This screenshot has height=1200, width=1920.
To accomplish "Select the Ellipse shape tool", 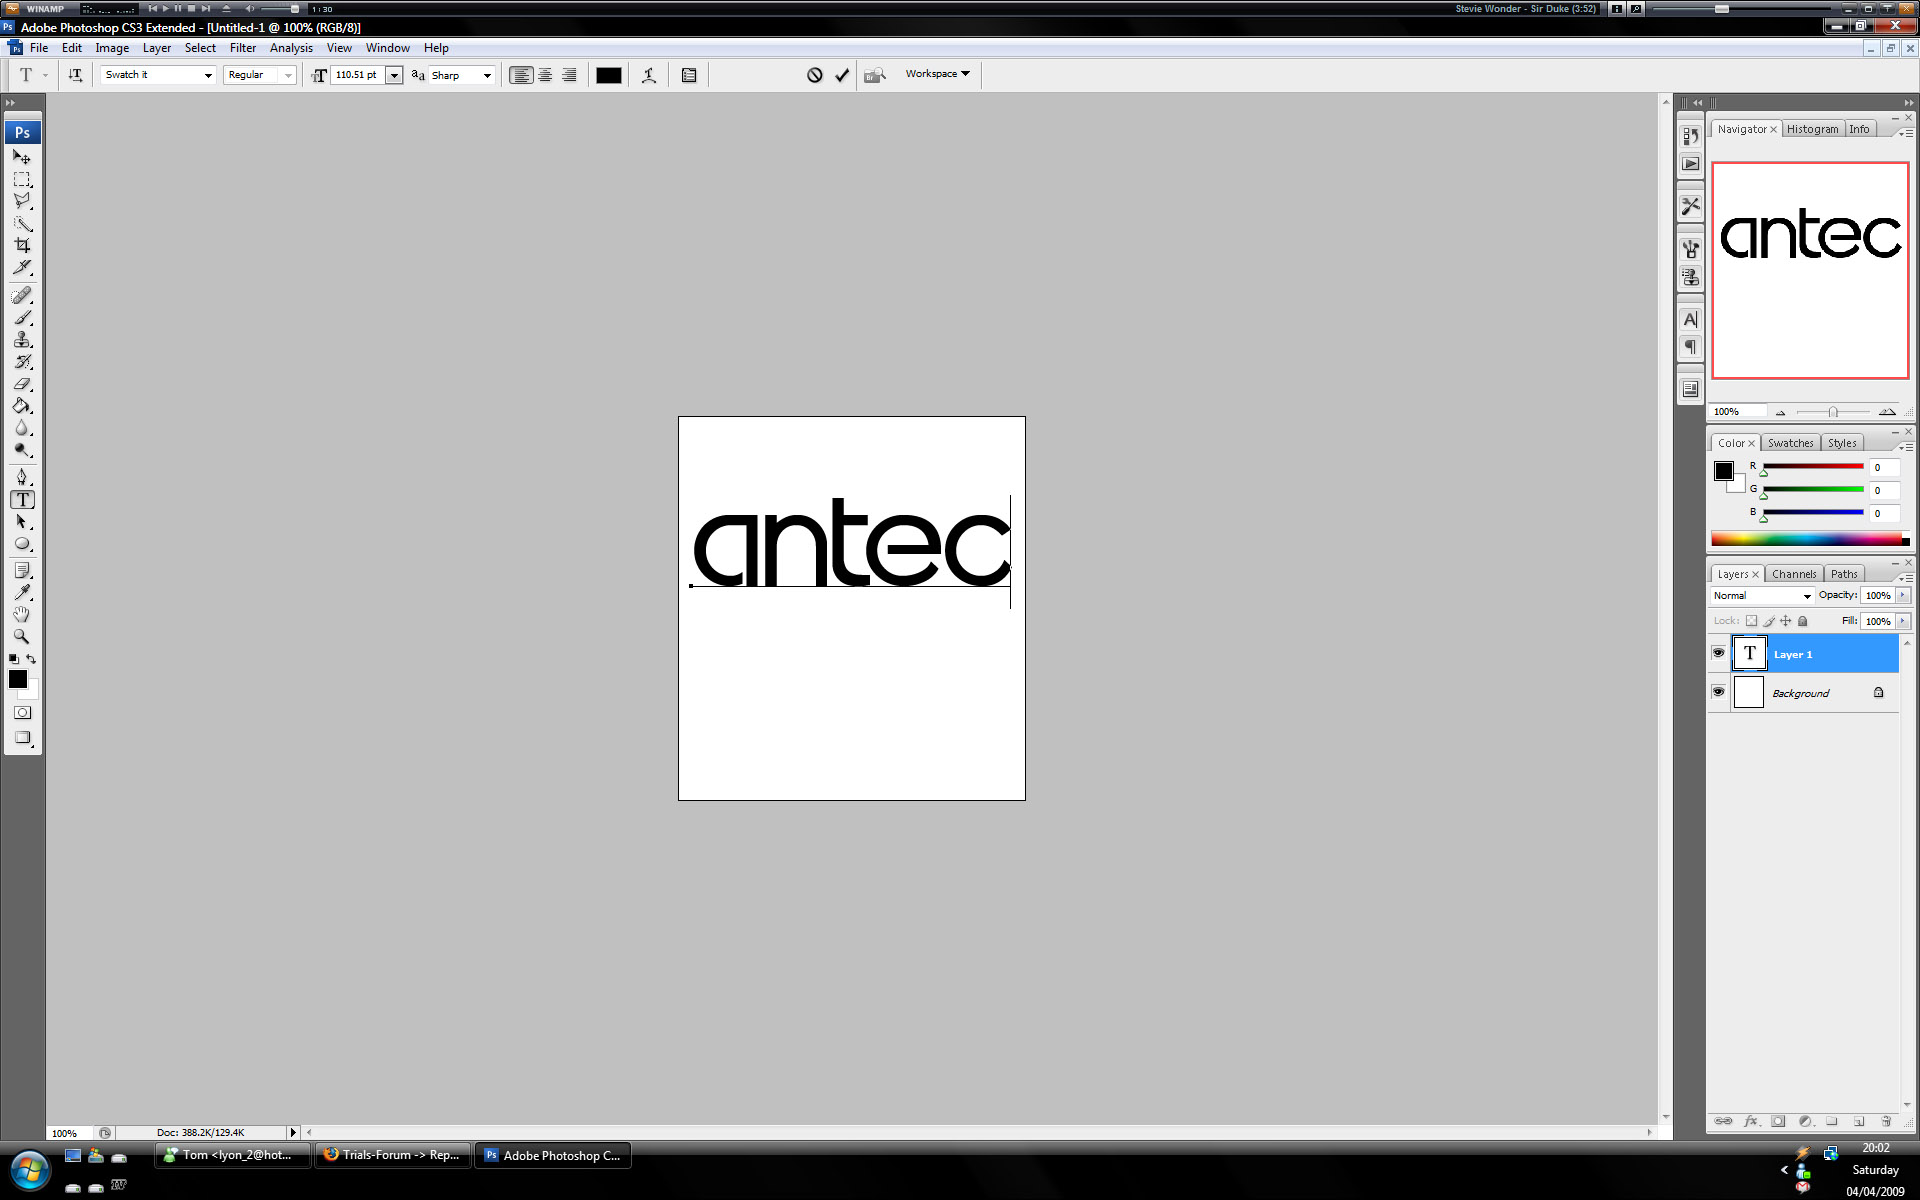I will (x=22, y=543).
